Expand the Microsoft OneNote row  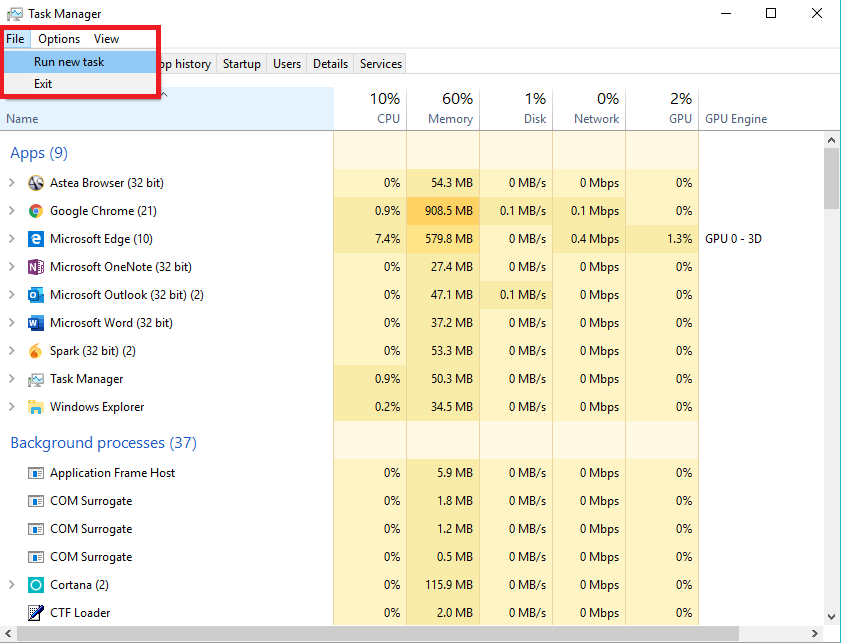click(11, 267)
